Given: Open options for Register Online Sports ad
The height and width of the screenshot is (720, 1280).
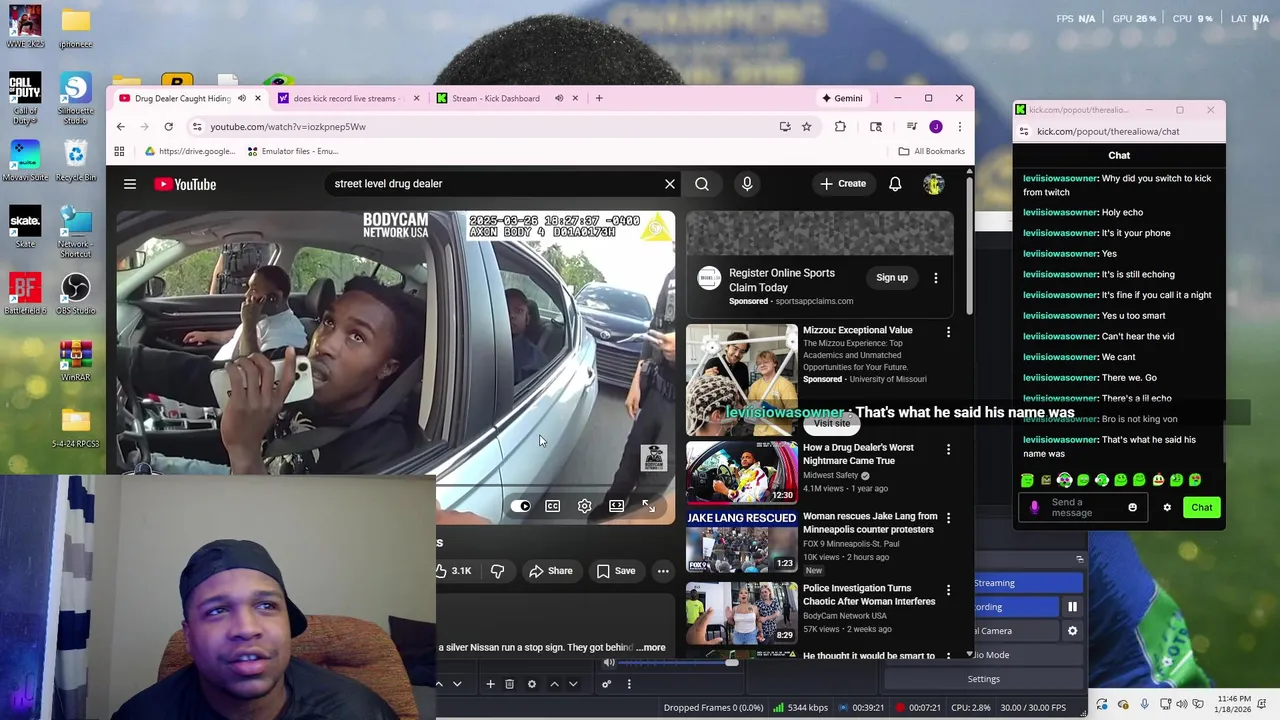Looking at the screenshot, I should click(x=936, y=278).
